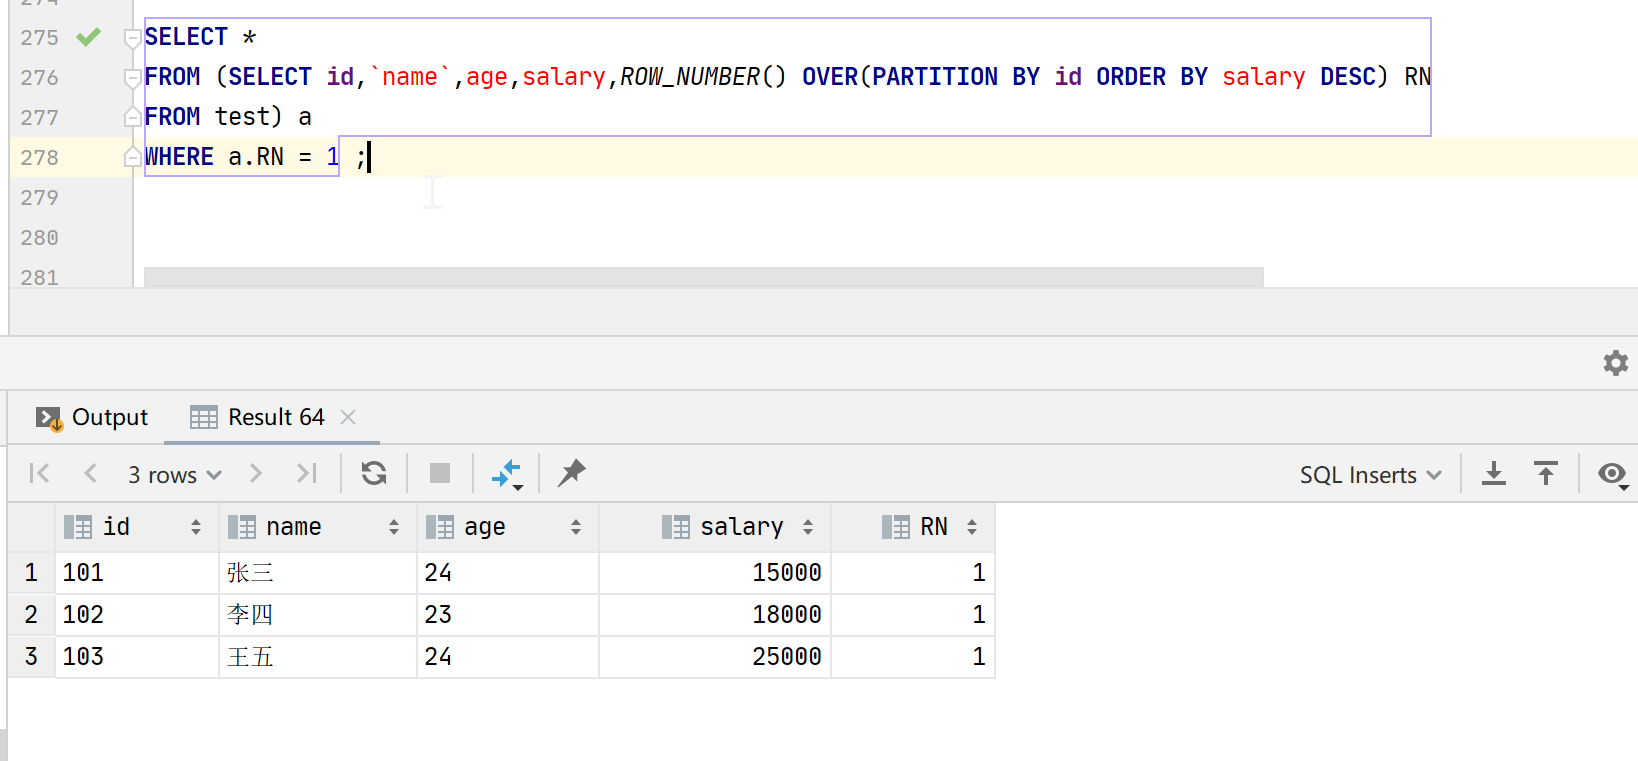Pin the Result 64 tab
This screenshot has height=761, width=1638.
[x=572, y=473]
